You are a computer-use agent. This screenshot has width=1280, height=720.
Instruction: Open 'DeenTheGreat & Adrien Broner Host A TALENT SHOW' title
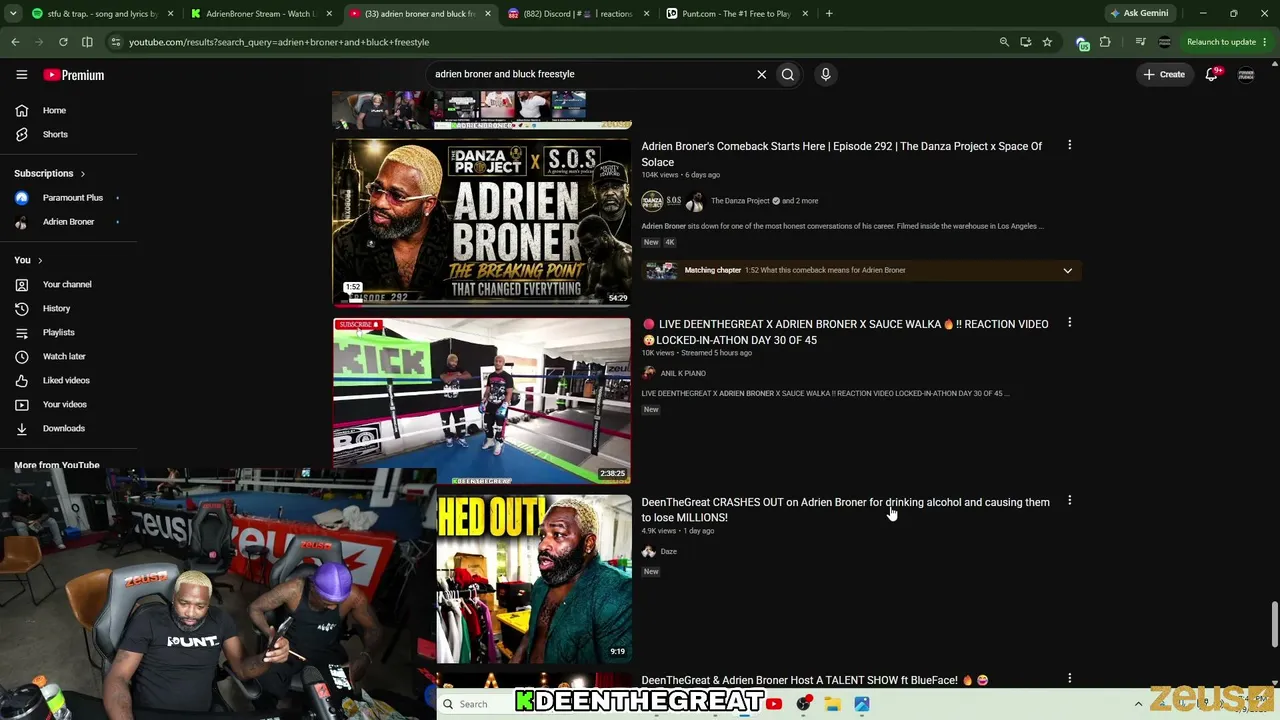pos(815,680)
